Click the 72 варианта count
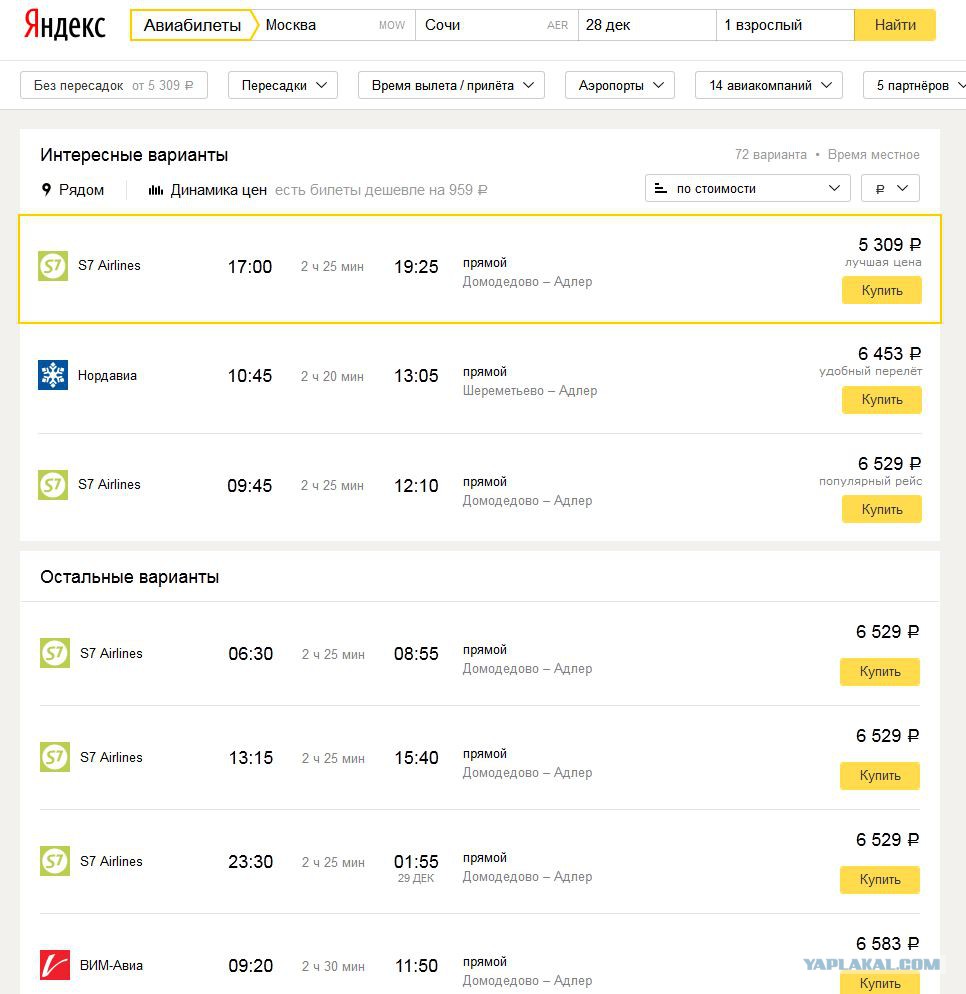 click(x=771, y=155)
